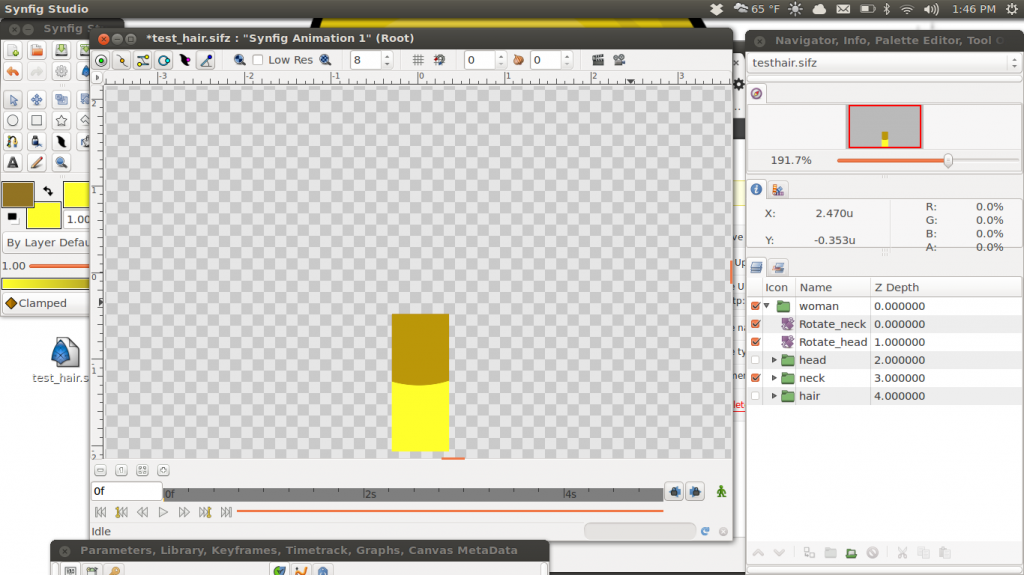This screenshot has width=1024, height=575.
Task: Toggle snap to grid
Action: click(x=439, y=60)
